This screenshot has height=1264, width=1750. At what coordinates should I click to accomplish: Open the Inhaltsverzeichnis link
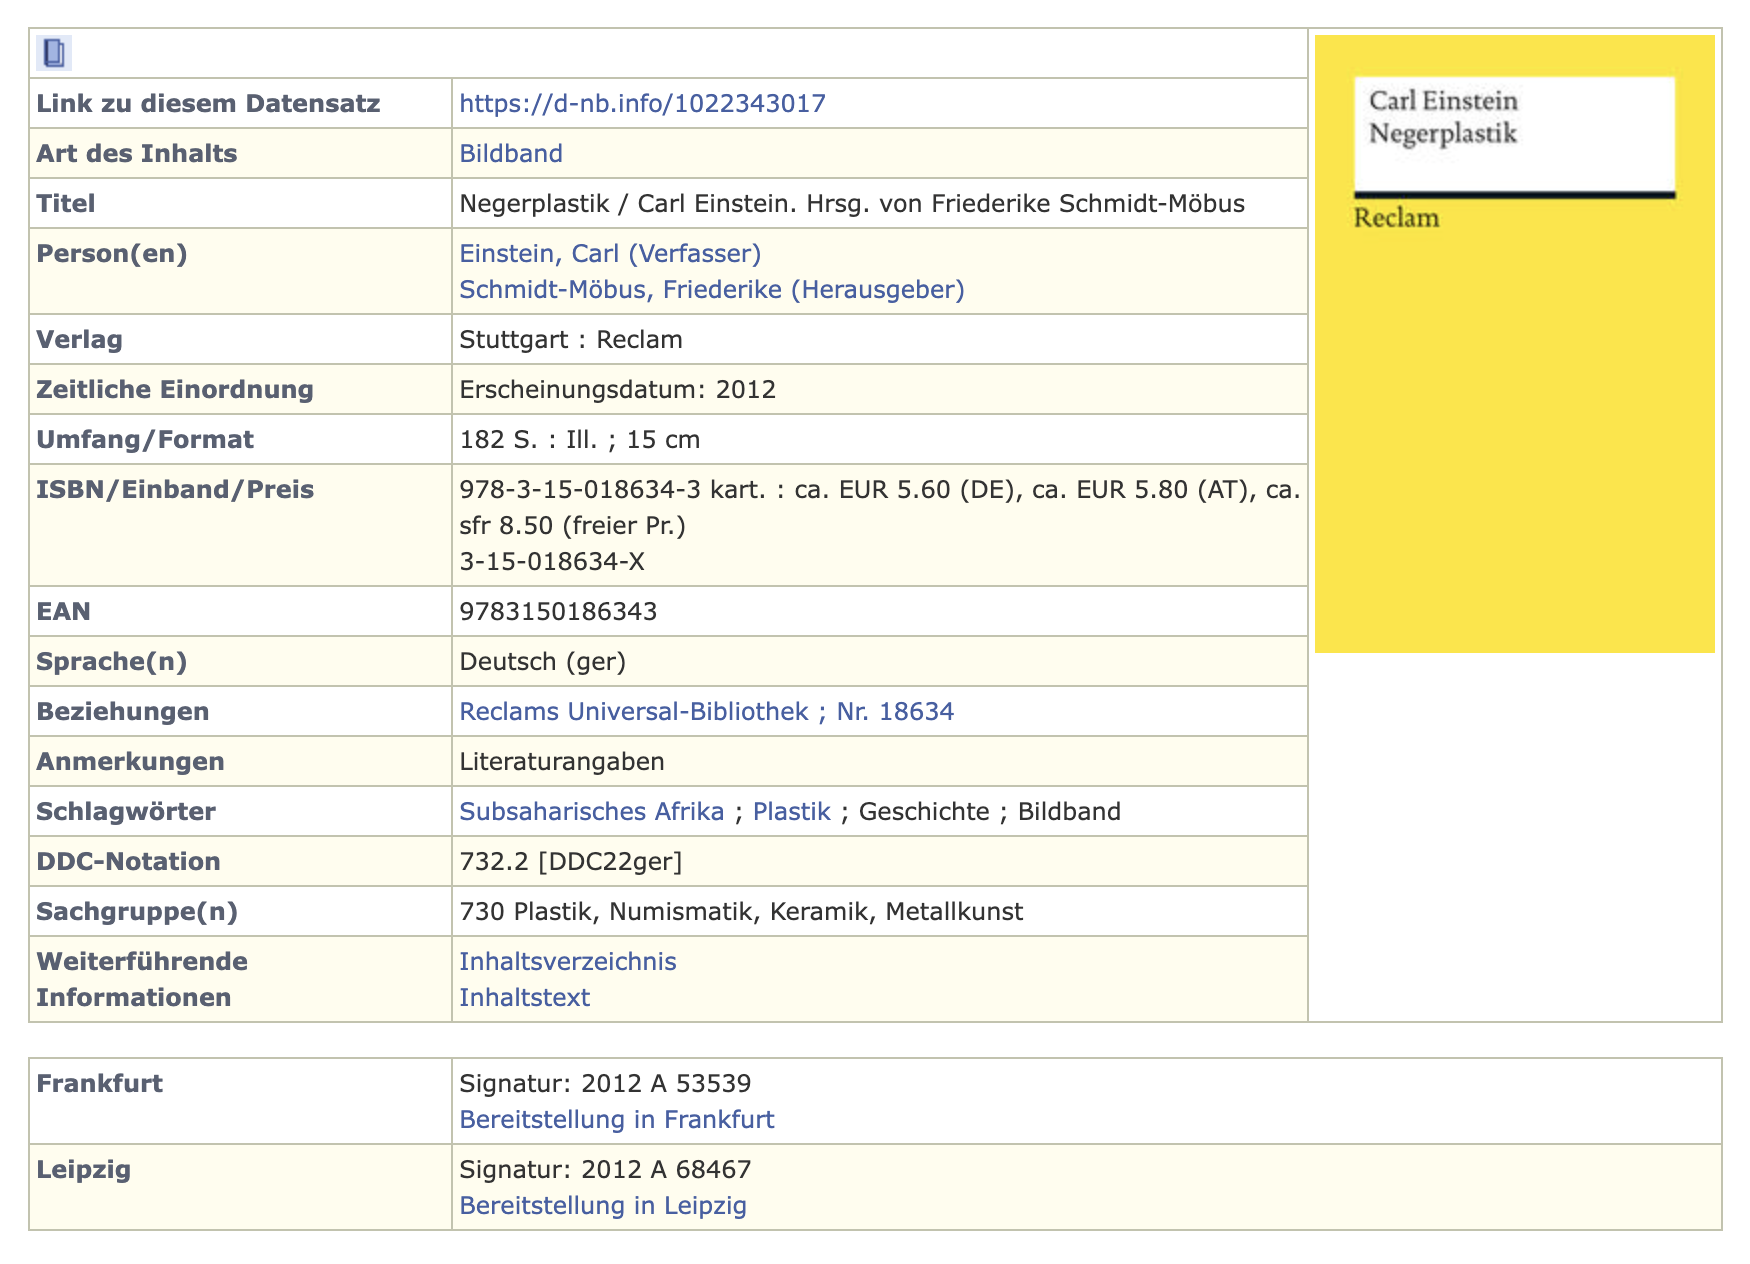567,962
